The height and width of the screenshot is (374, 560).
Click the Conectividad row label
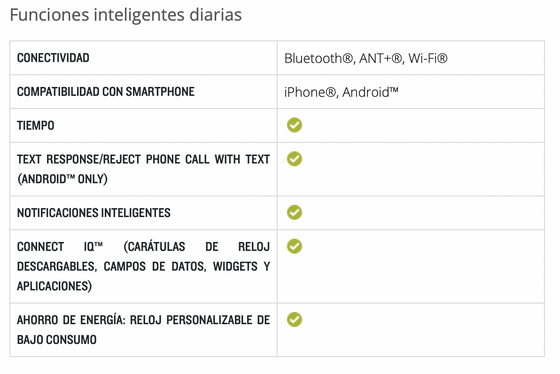53,58
